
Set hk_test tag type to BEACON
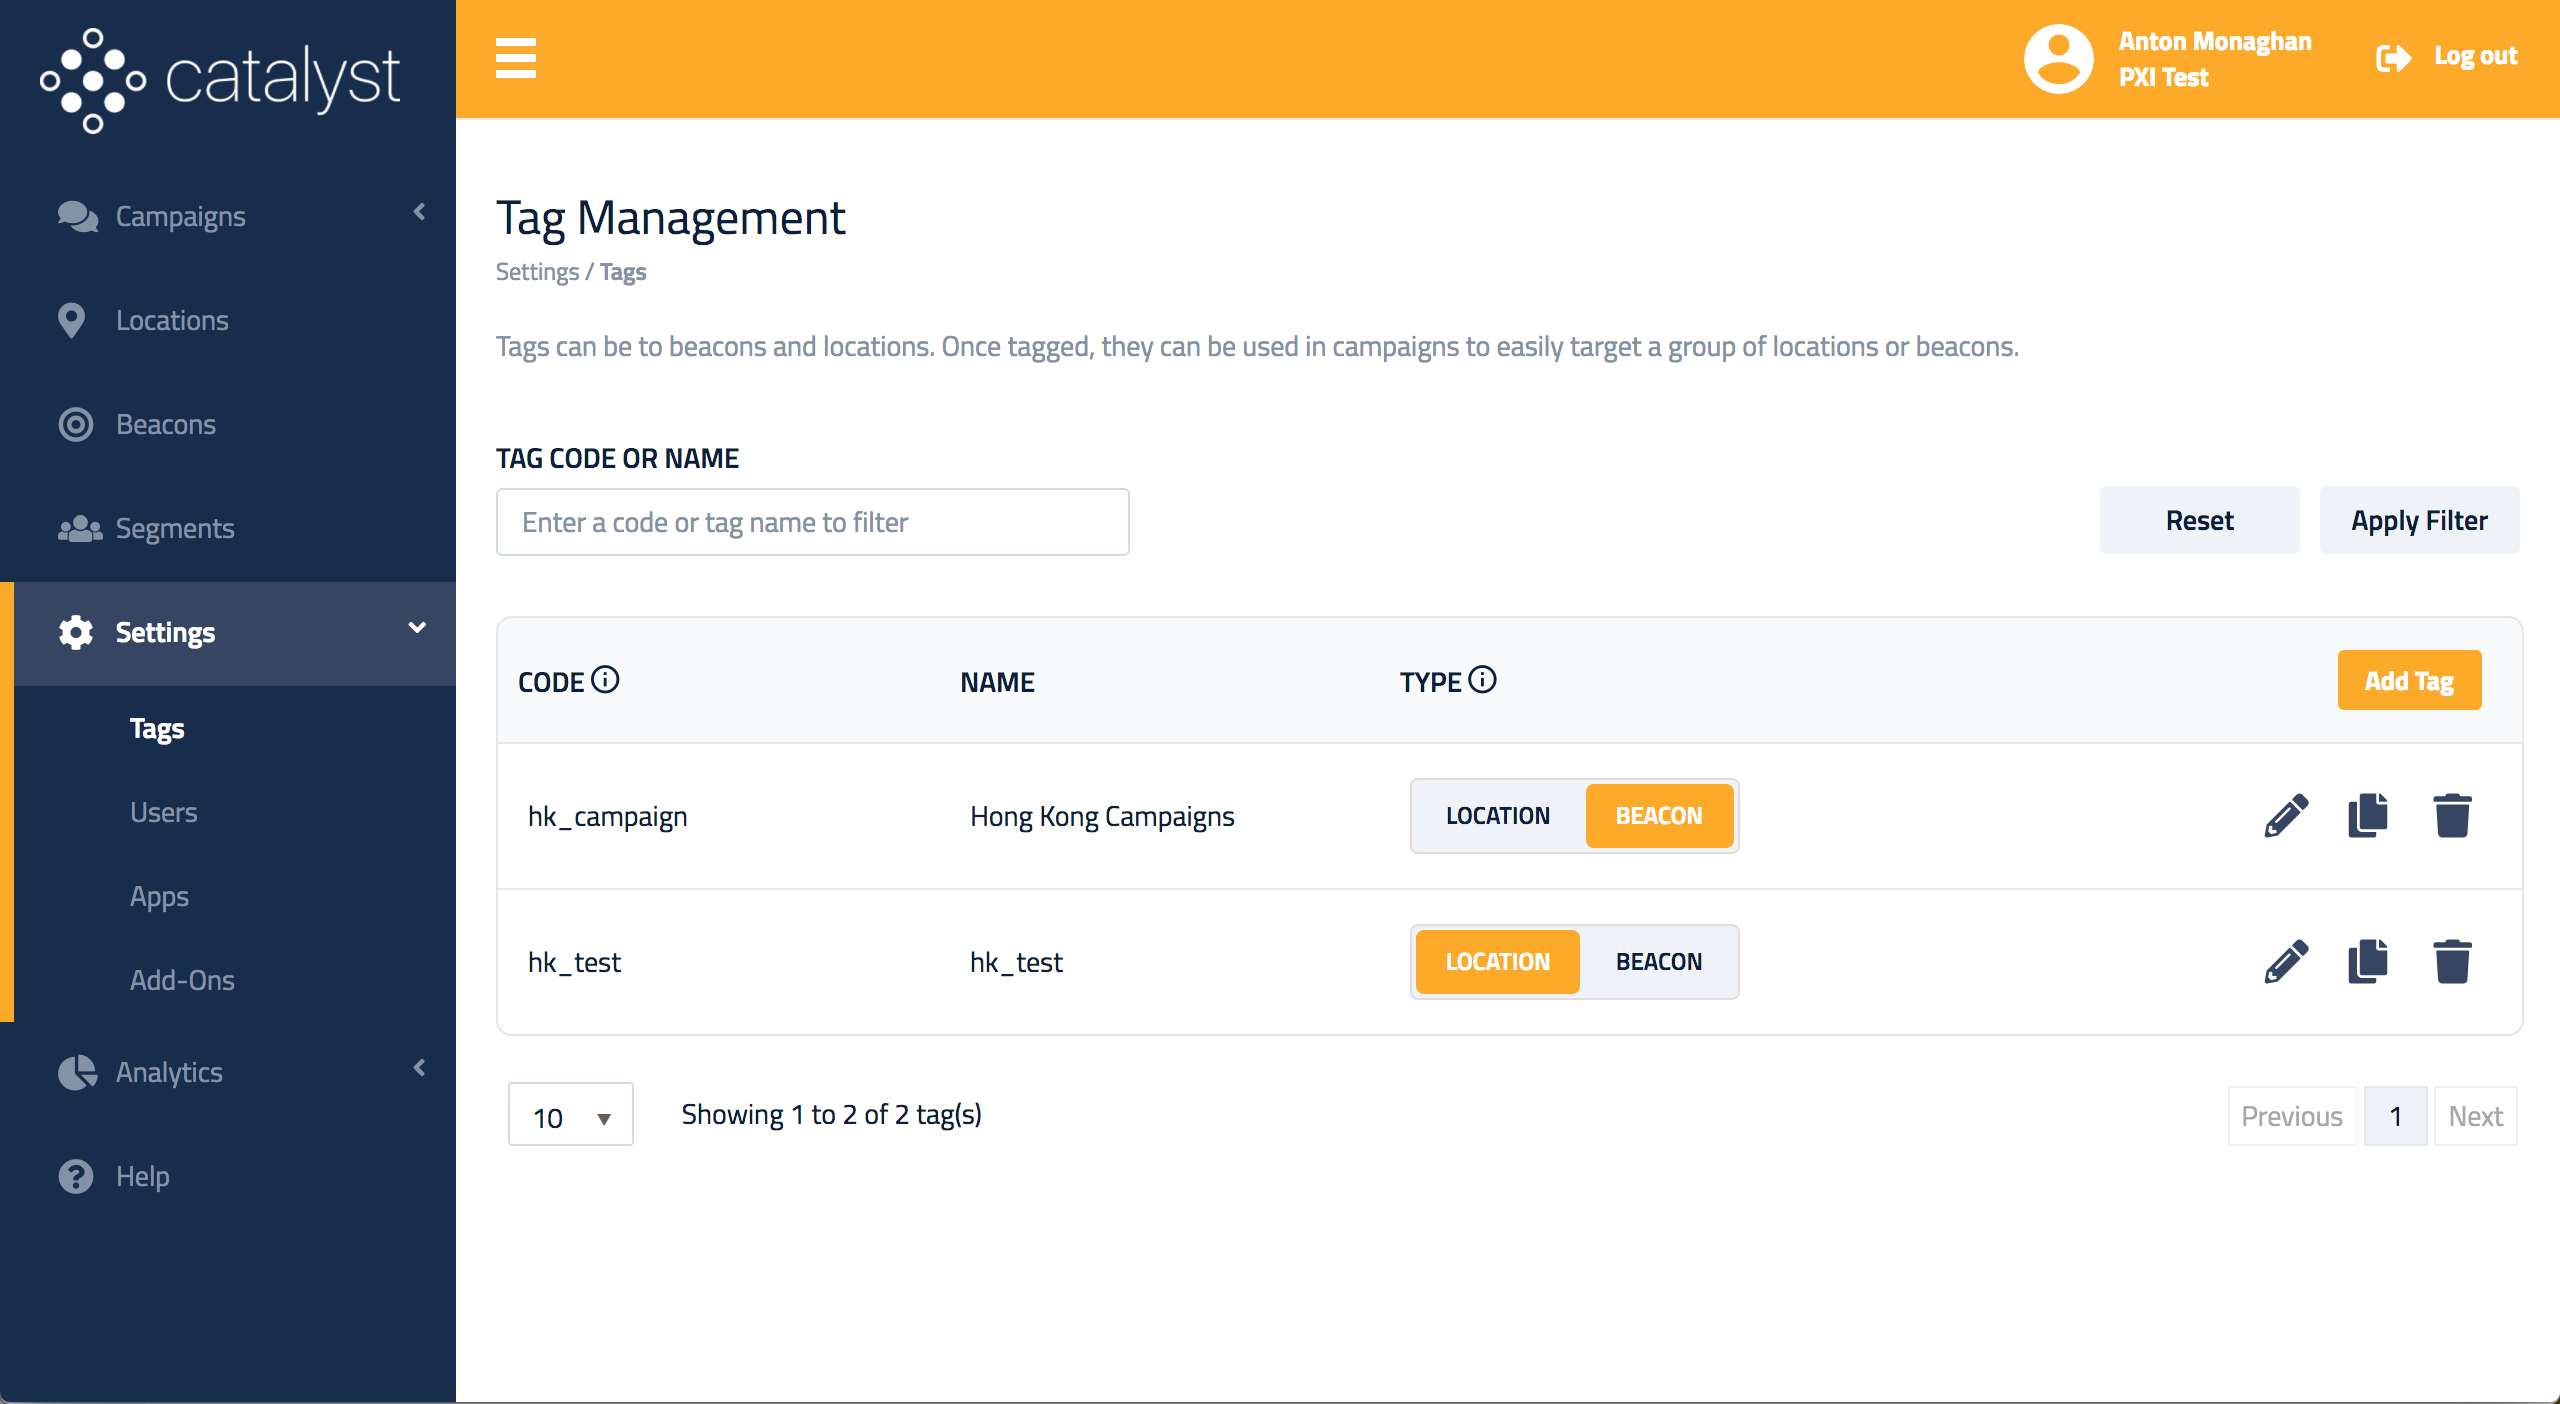point(1659,961)
